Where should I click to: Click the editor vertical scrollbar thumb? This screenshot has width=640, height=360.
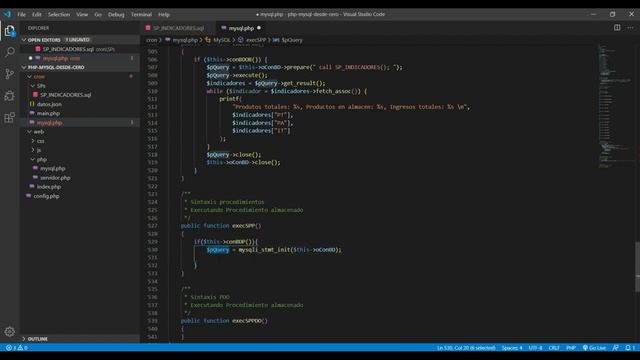pos(637,267)
